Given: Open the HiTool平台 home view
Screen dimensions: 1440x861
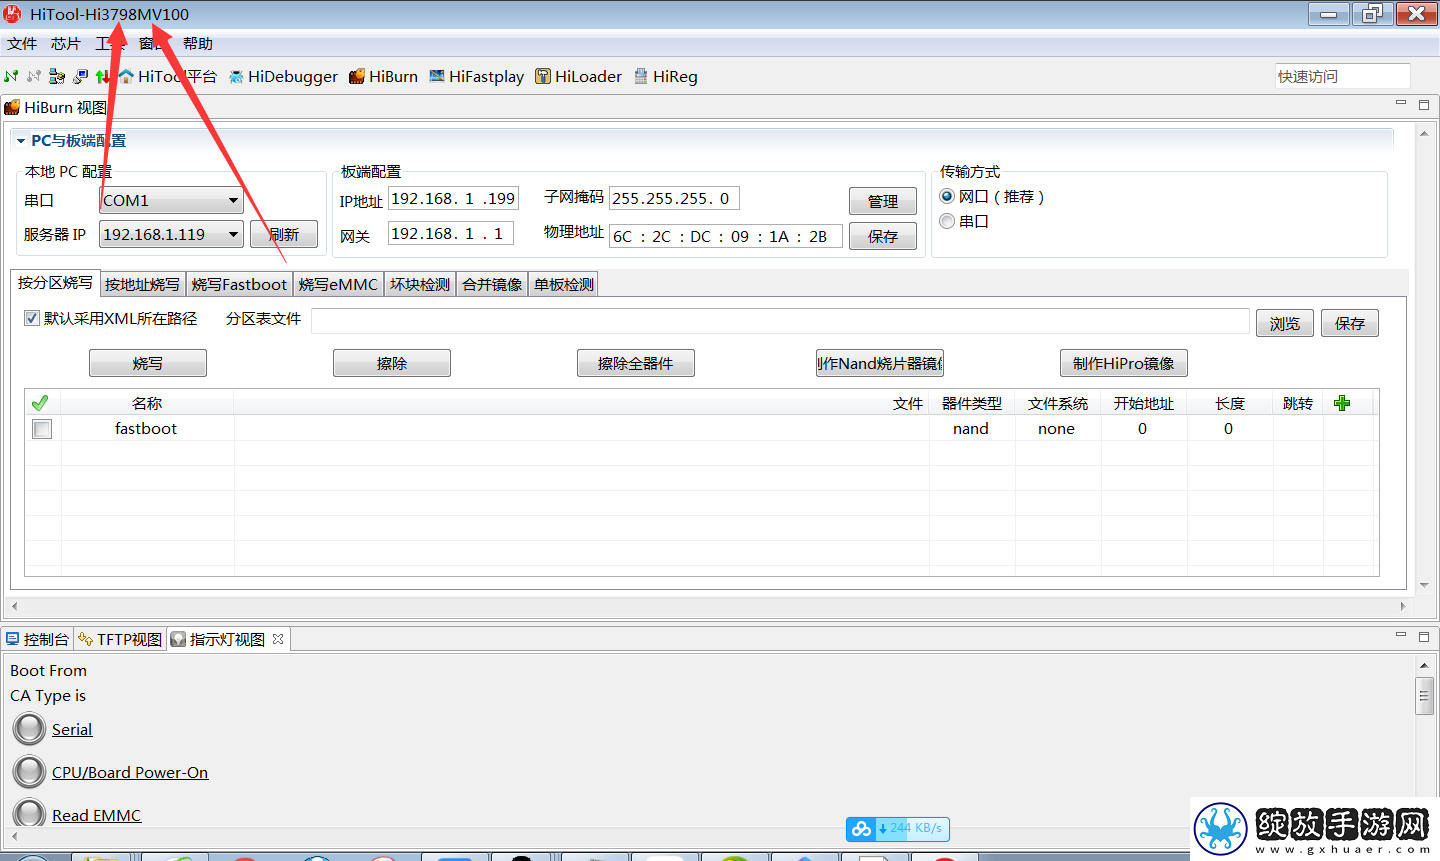Looking at the screenshot, I should click(167, 76).
